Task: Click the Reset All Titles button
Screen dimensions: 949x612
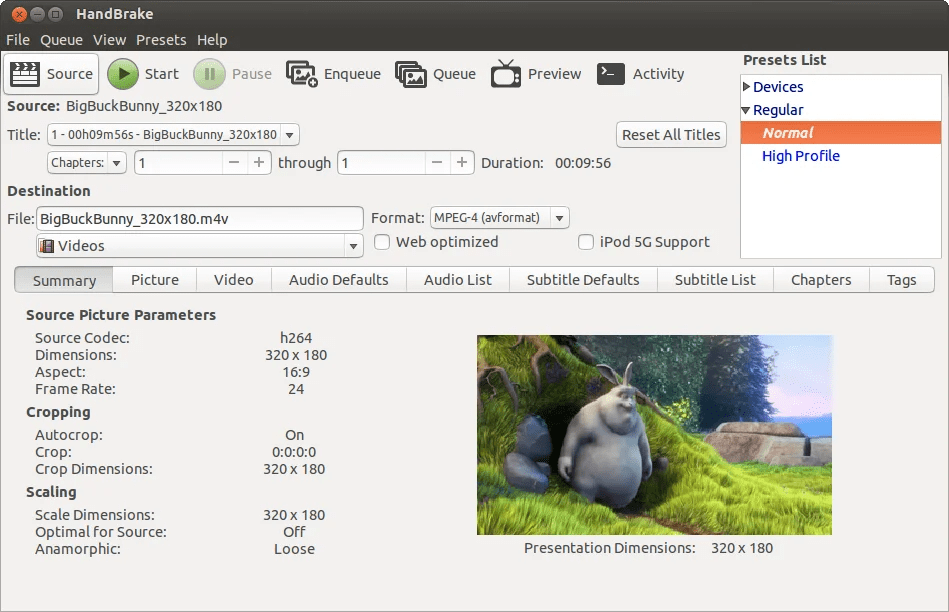Action: pos(671,134)
